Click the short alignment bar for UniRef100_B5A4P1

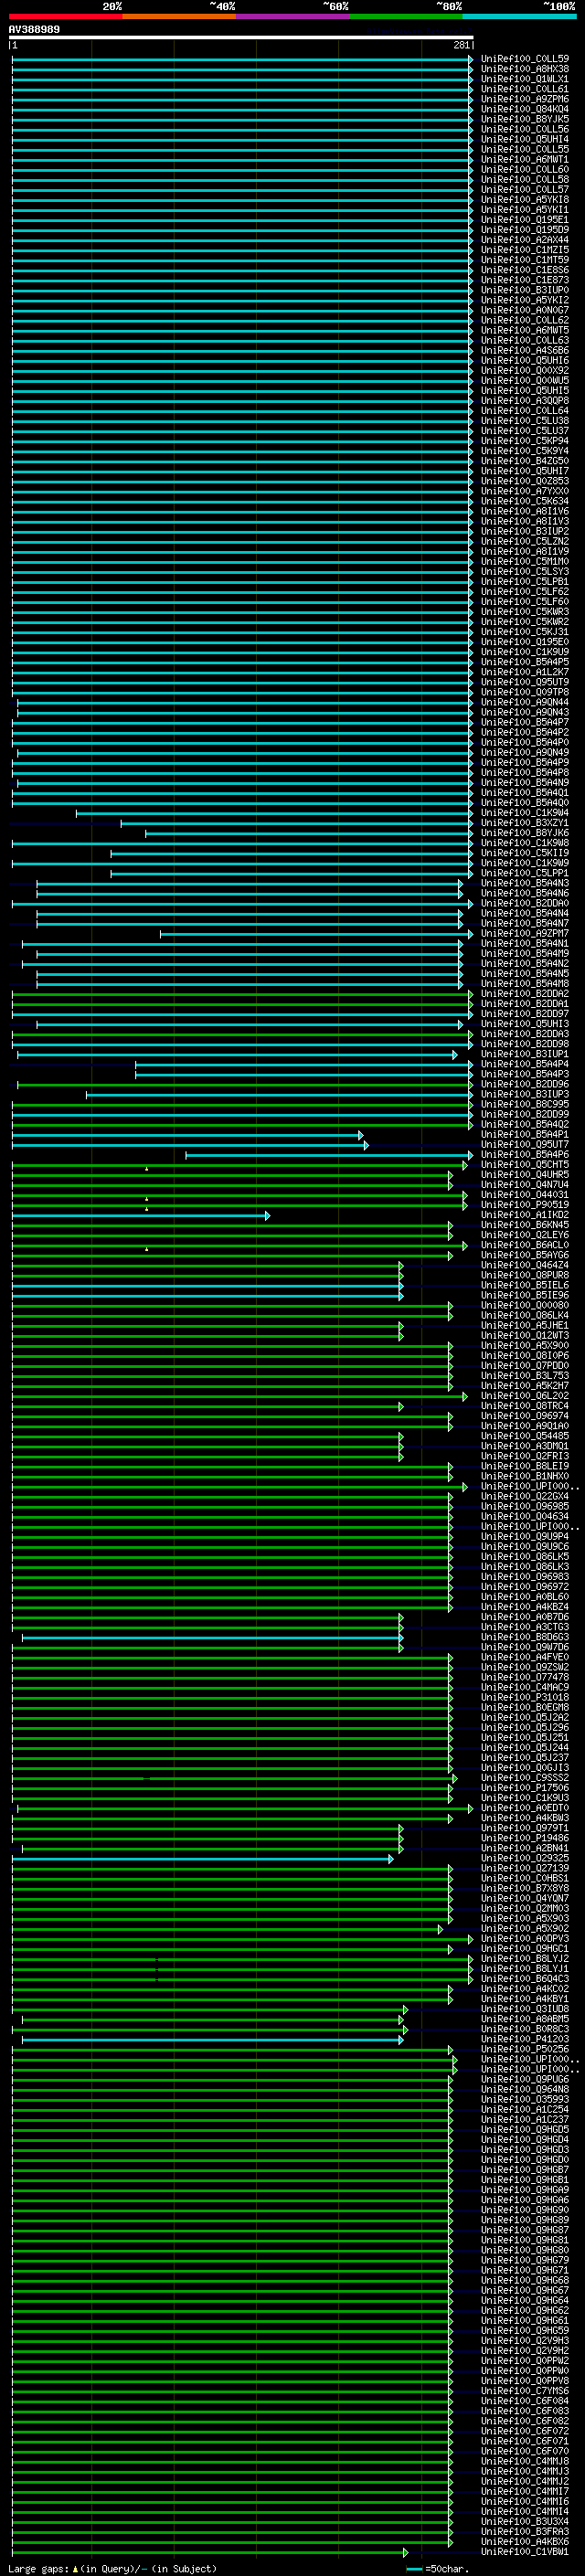pos(187,1136)
